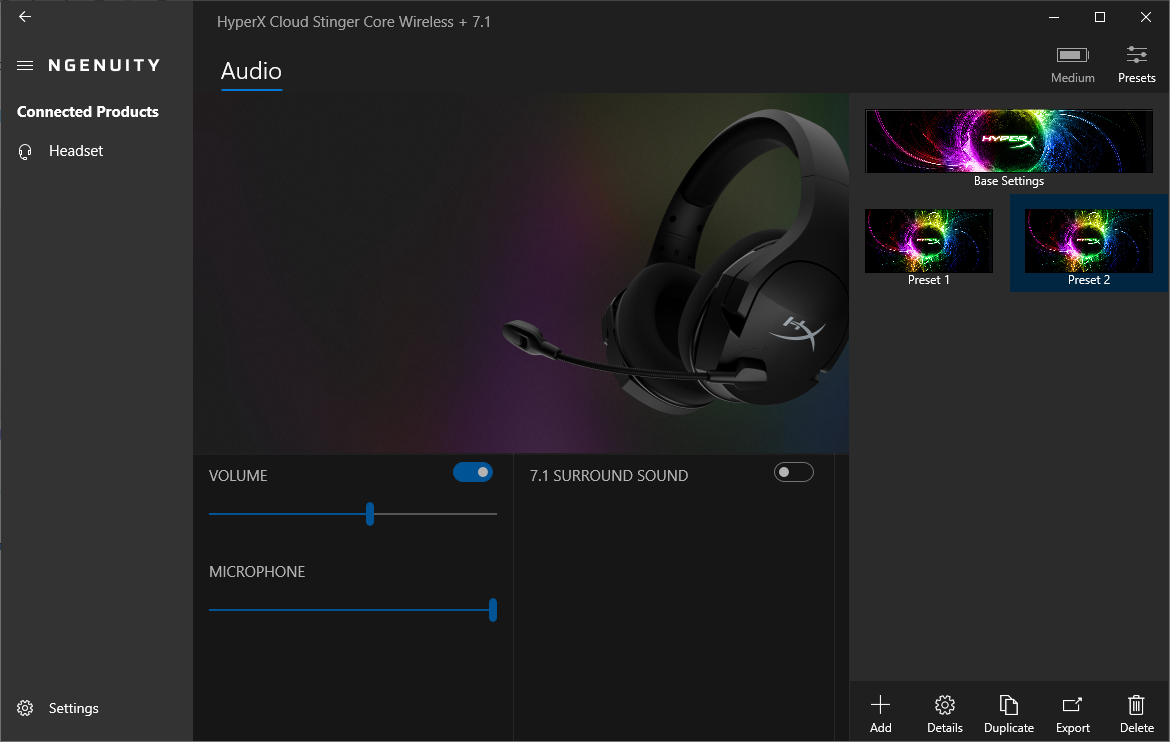Go back using the back arrow

25,16
